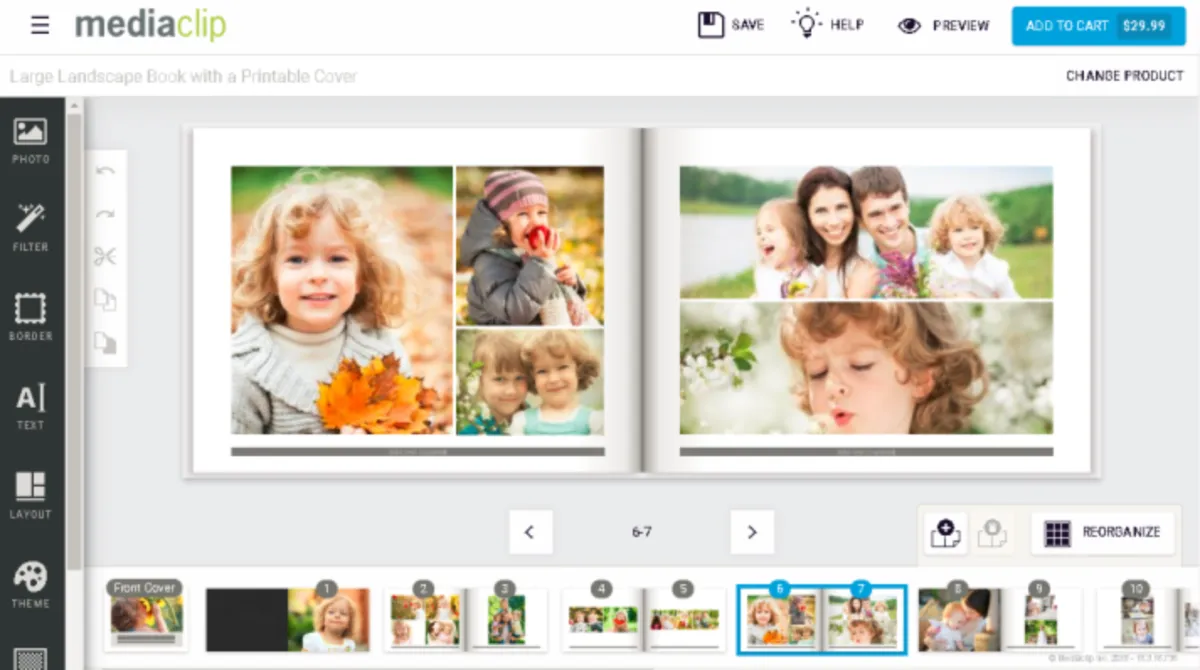This screenshot has width=1200, height=670.
Task: Open the hamburger menu
Action: pyautogui.click(x=40, y=26)
